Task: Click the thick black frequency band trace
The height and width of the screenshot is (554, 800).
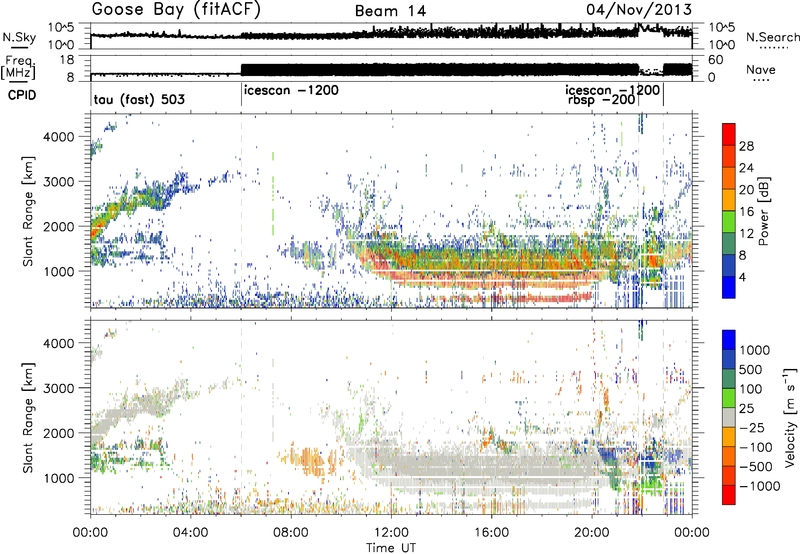Action: (x=439, y=70)
